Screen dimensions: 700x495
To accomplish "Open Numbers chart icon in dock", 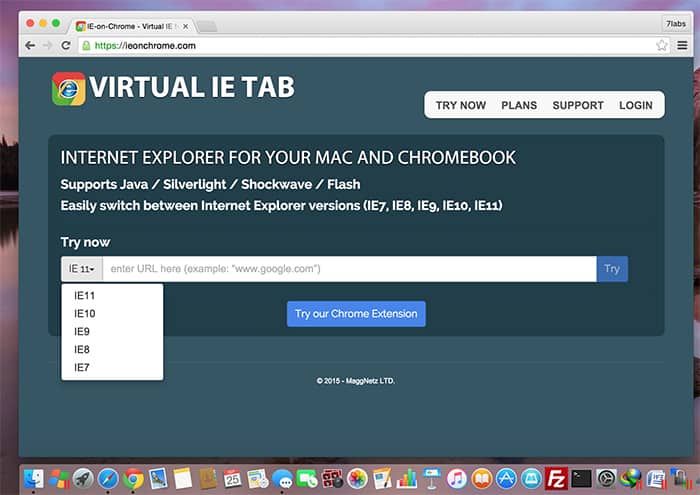I will click(x=407, y=479).
